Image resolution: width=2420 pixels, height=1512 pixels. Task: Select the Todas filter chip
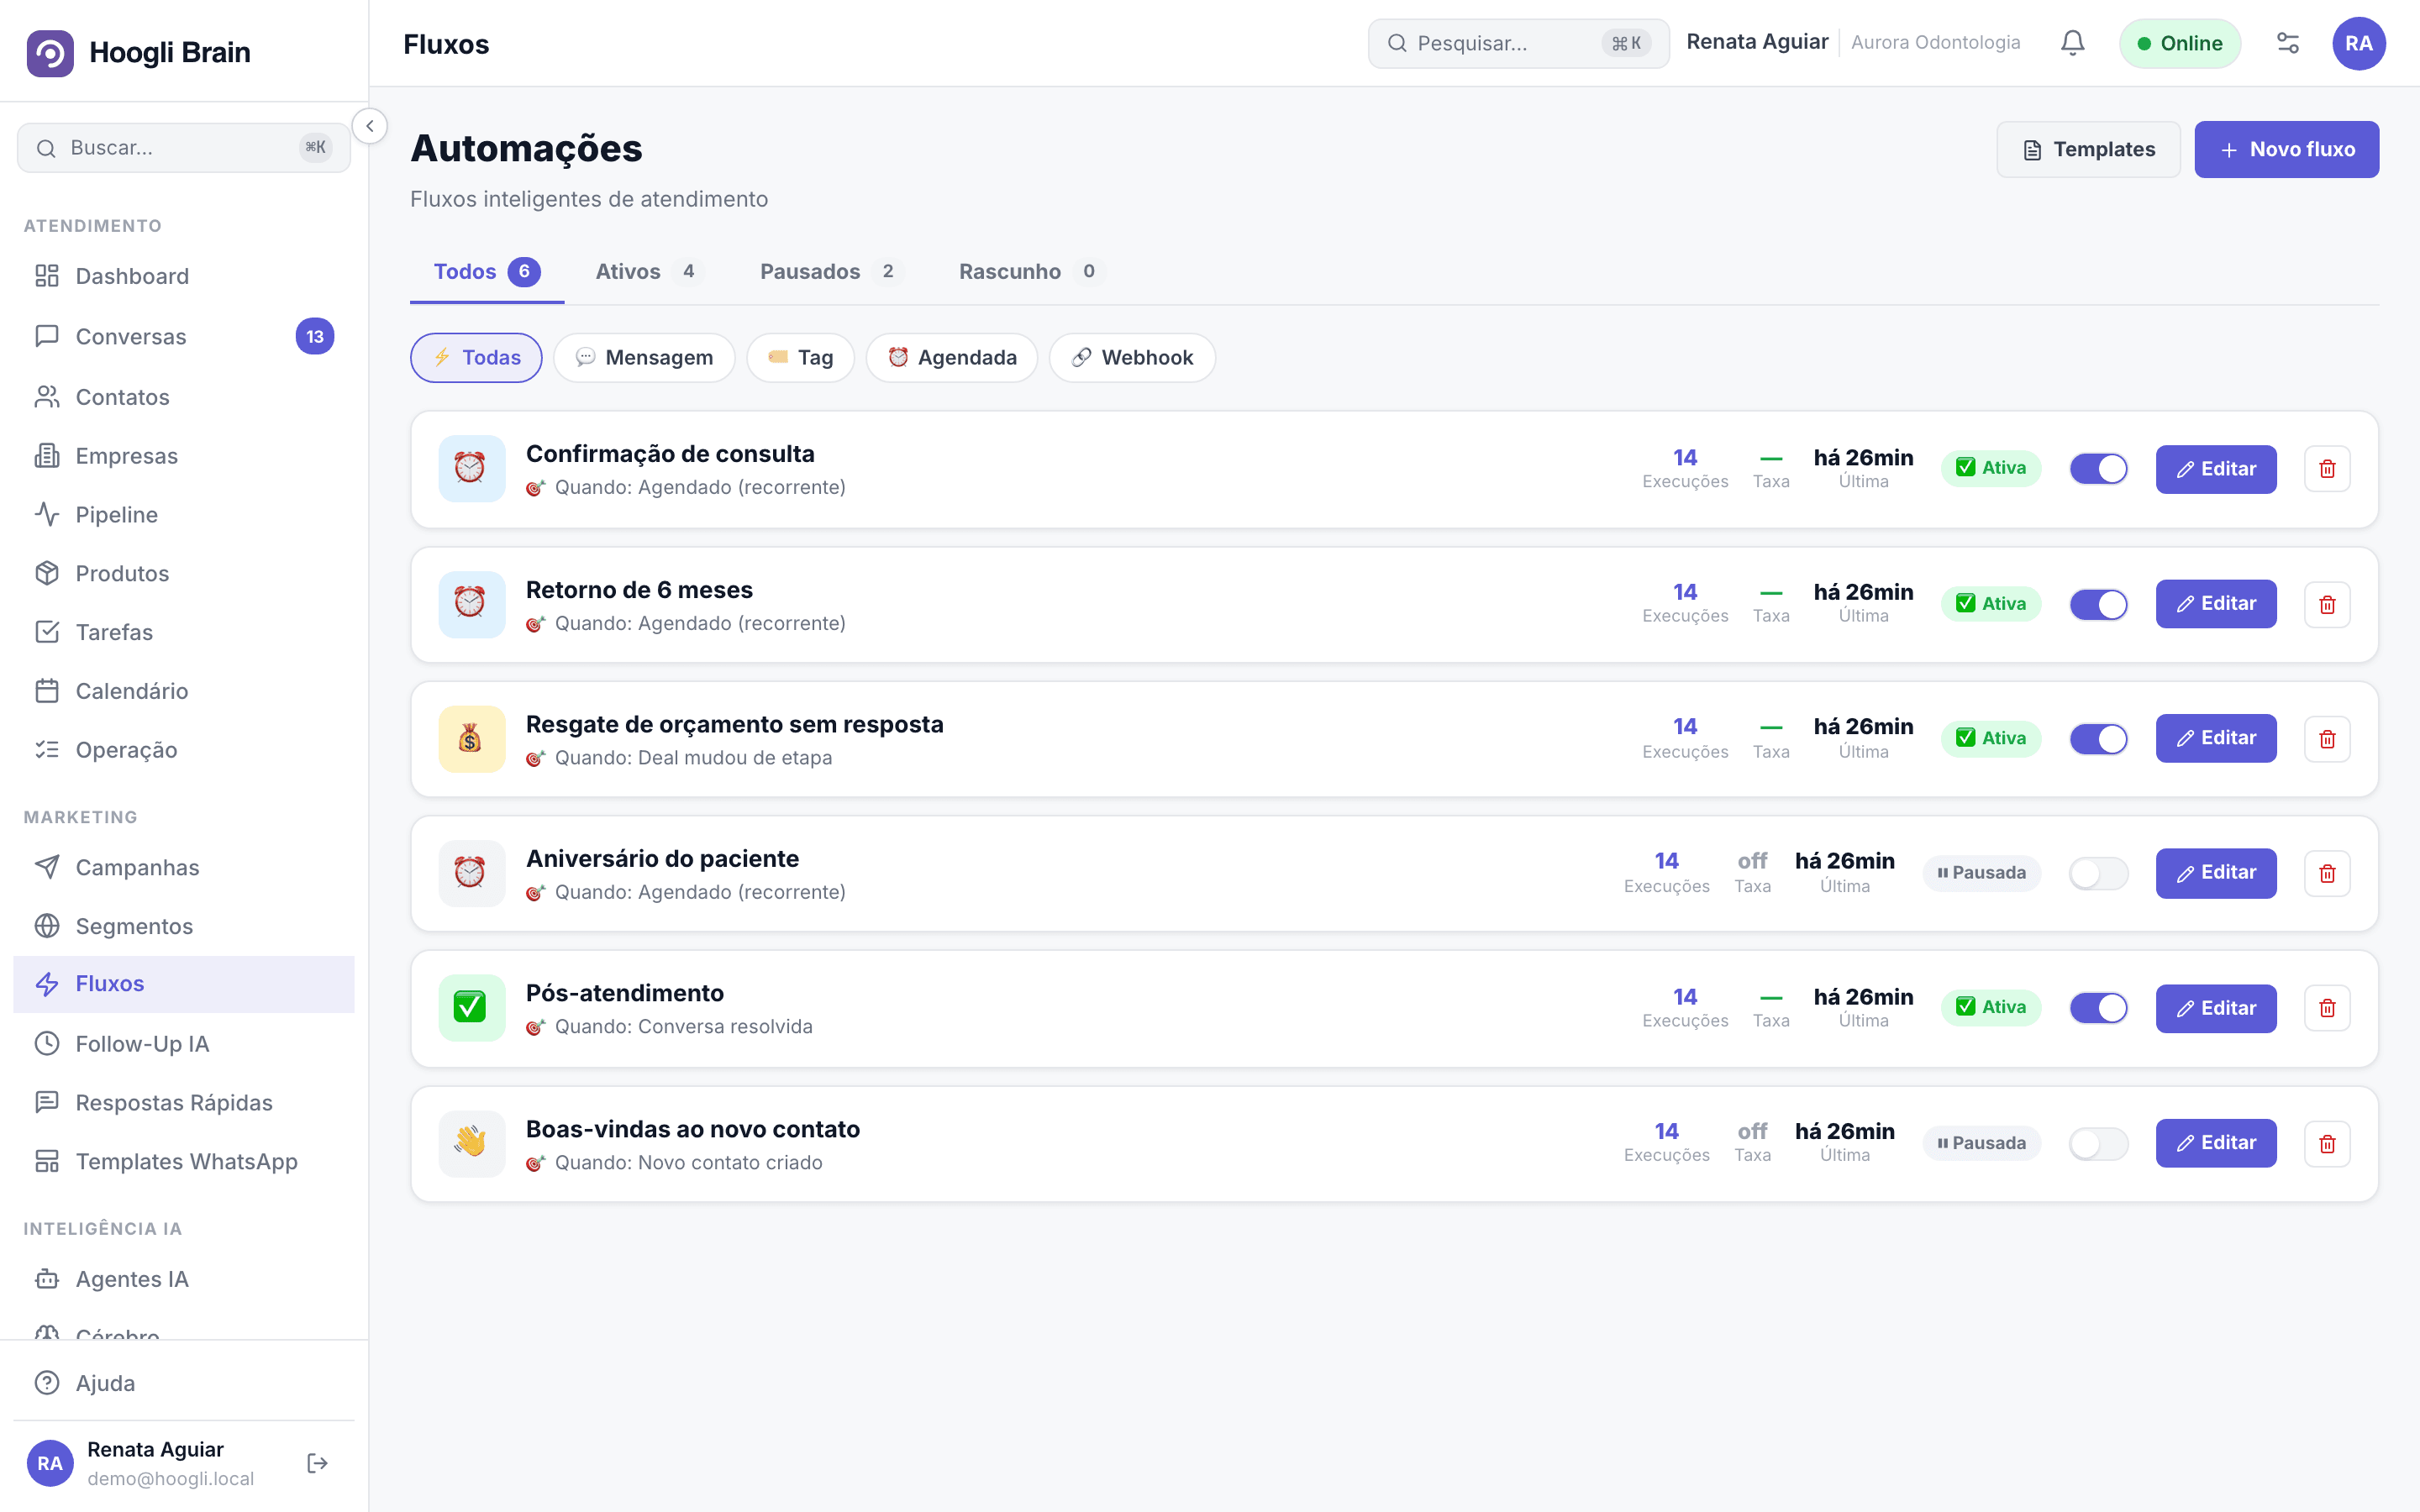point(476,357)
